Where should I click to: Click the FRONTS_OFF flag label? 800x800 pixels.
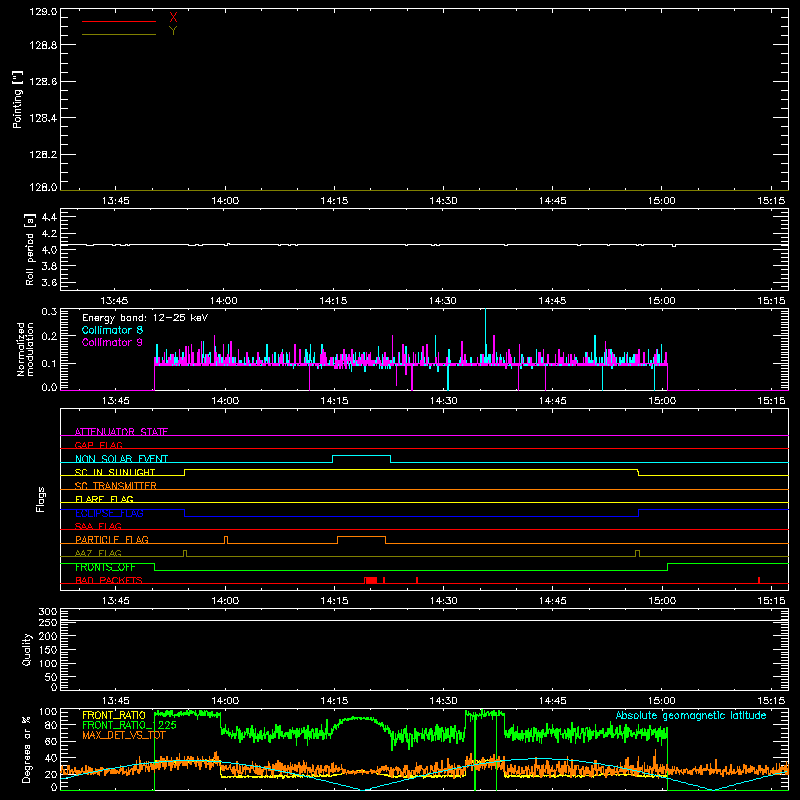[105, 567]
